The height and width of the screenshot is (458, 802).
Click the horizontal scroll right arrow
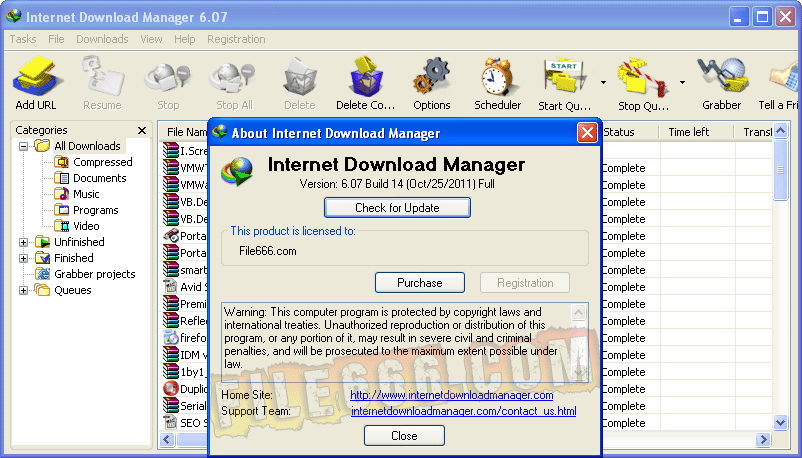click(764, 439)
